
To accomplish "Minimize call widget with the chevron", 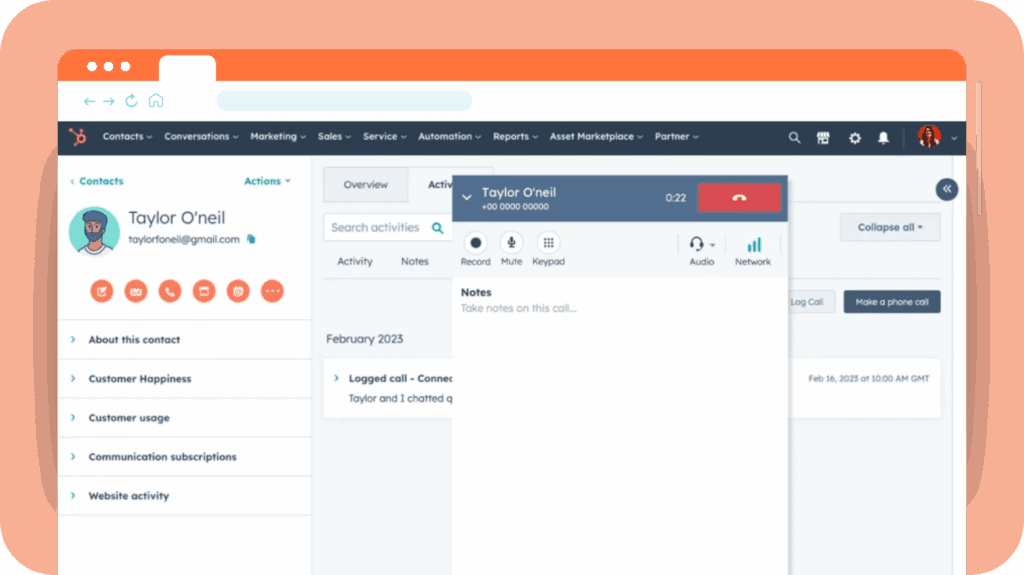I will pos(466,198).
